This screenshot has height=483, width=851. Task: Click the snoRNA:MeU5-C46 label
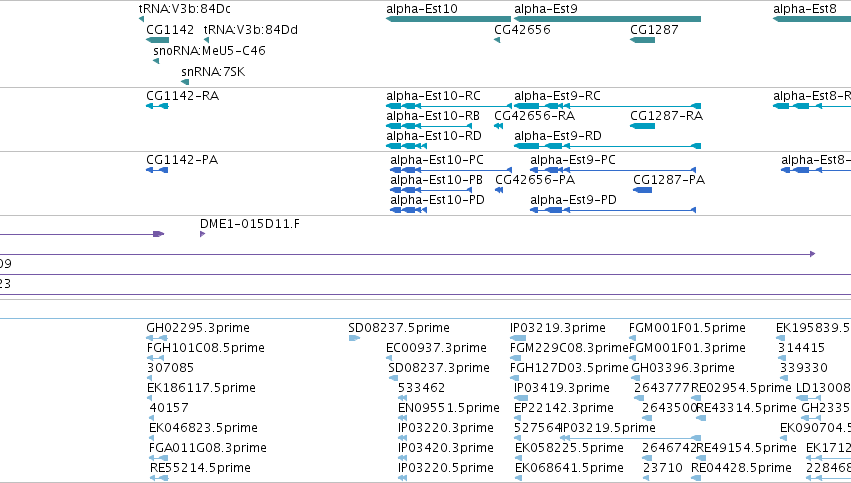(209, 51)
